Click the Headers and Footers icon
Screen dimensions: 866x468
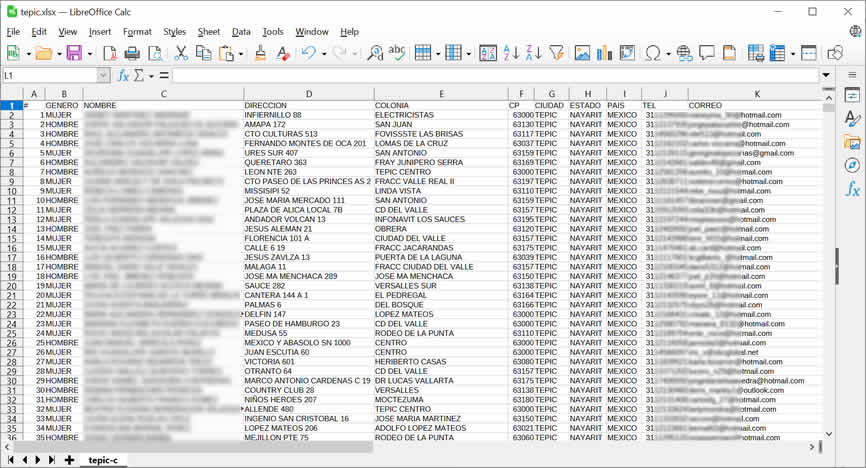tap(730, 53)
